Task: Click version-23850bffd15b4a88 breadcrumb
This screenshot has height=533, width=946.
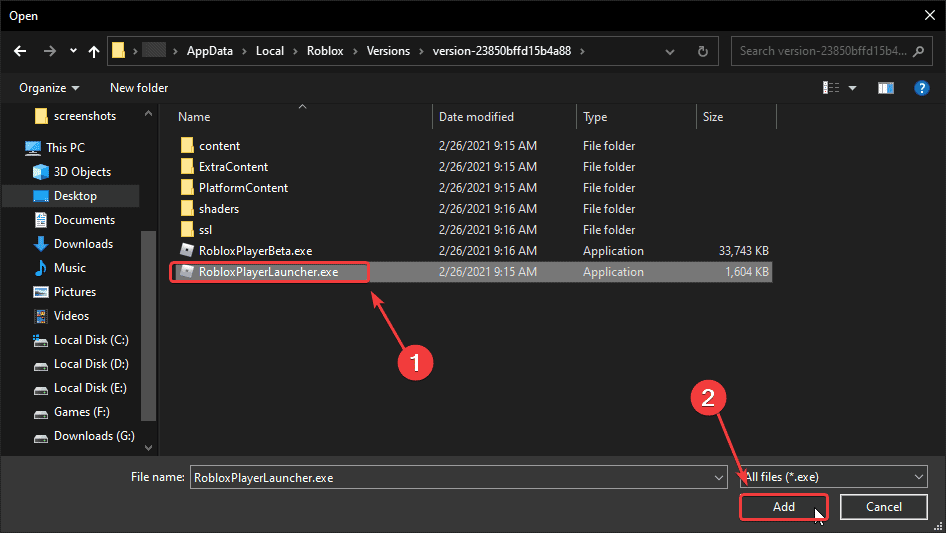Action: (501, 51)
